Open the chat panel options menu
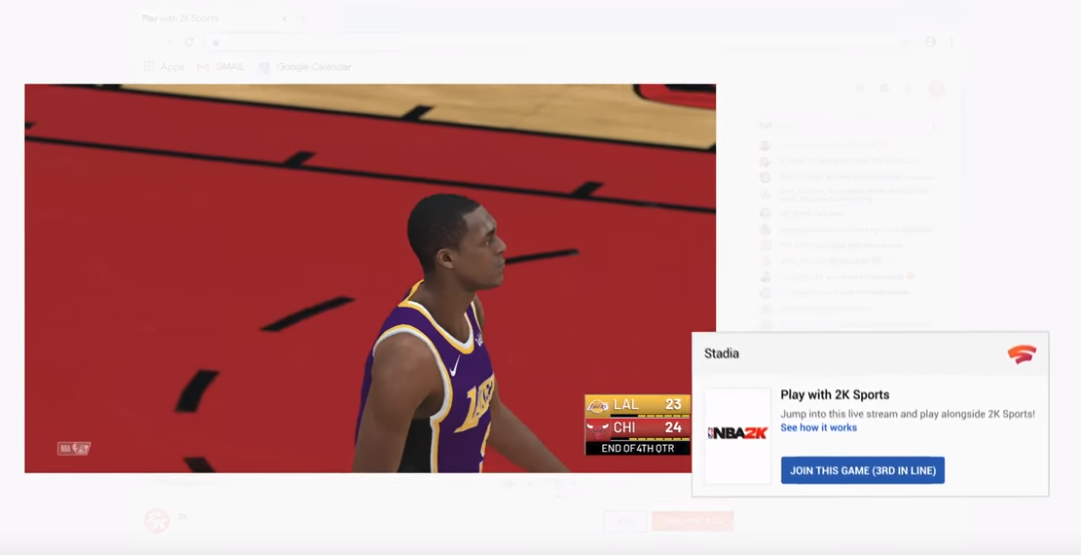This screenshot has height=555, width=1081. coord(934,126)
